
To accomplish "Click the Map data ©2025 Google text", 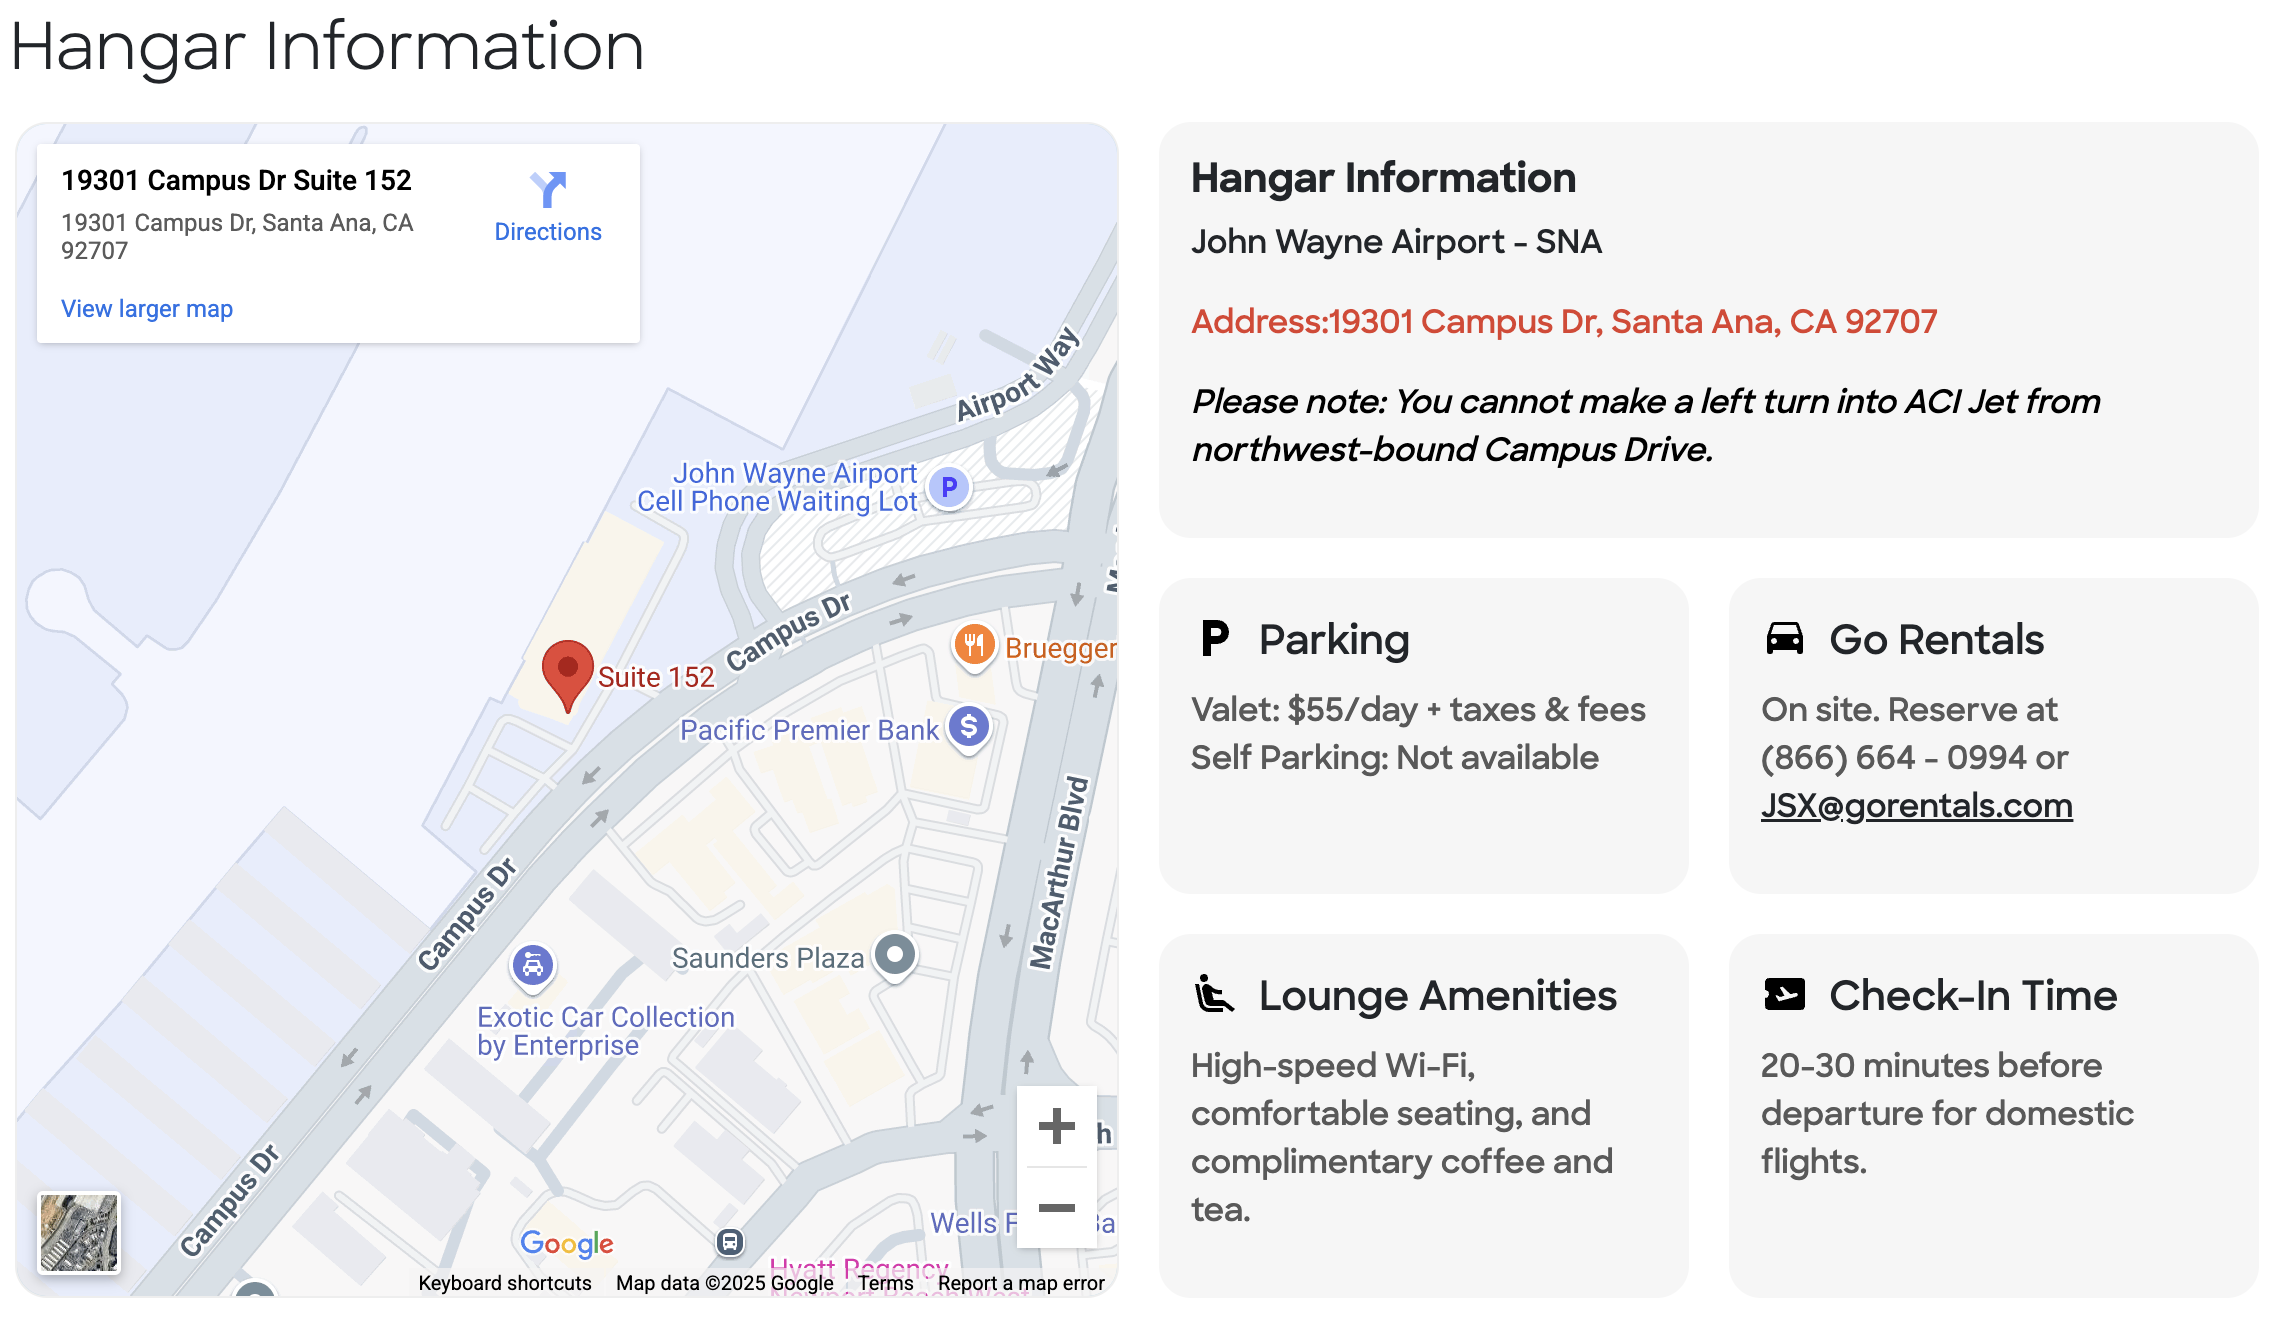I will (724, 1283).
